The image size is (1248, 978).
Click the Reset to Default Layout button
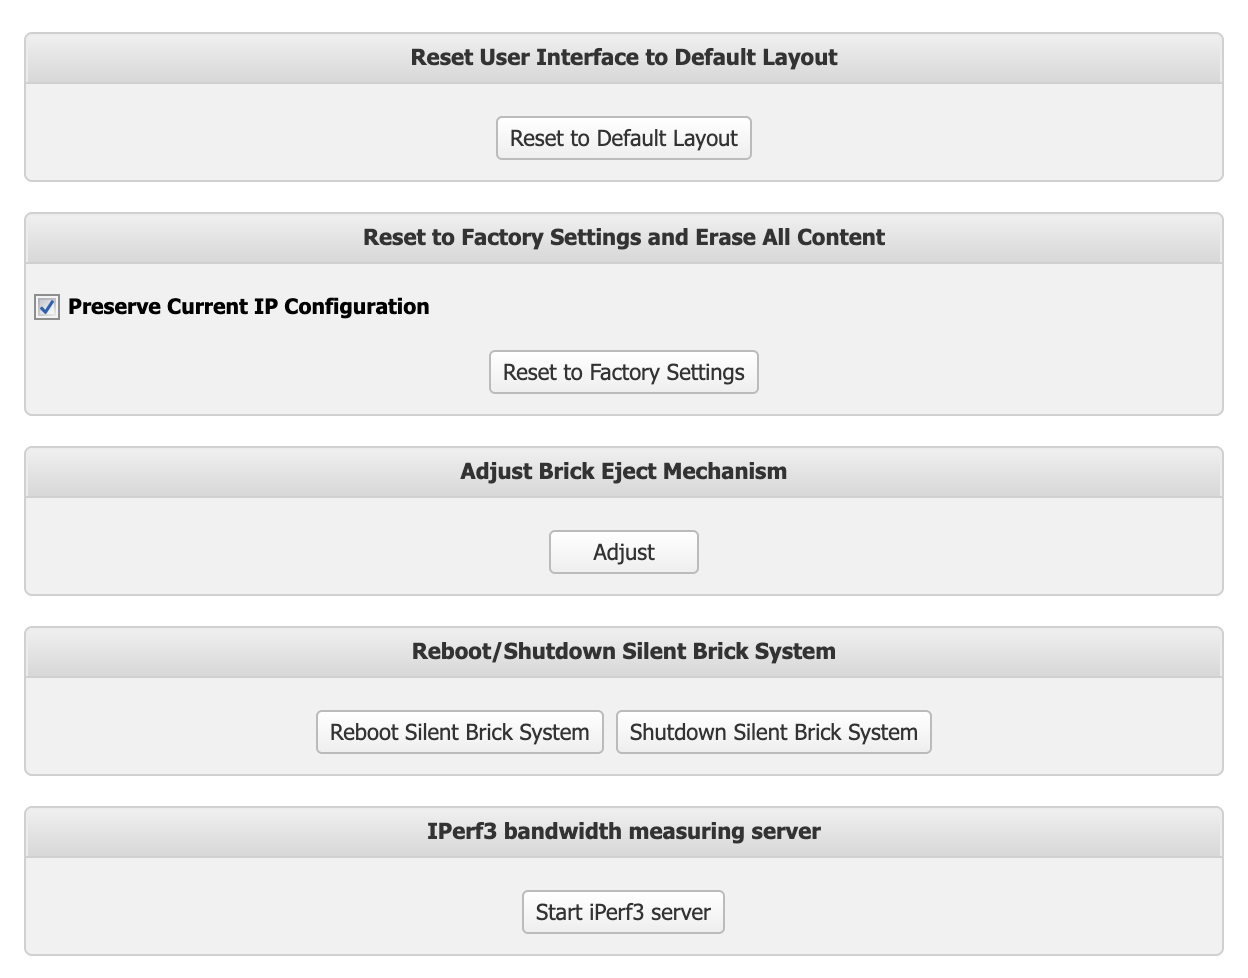click(623, 138)
